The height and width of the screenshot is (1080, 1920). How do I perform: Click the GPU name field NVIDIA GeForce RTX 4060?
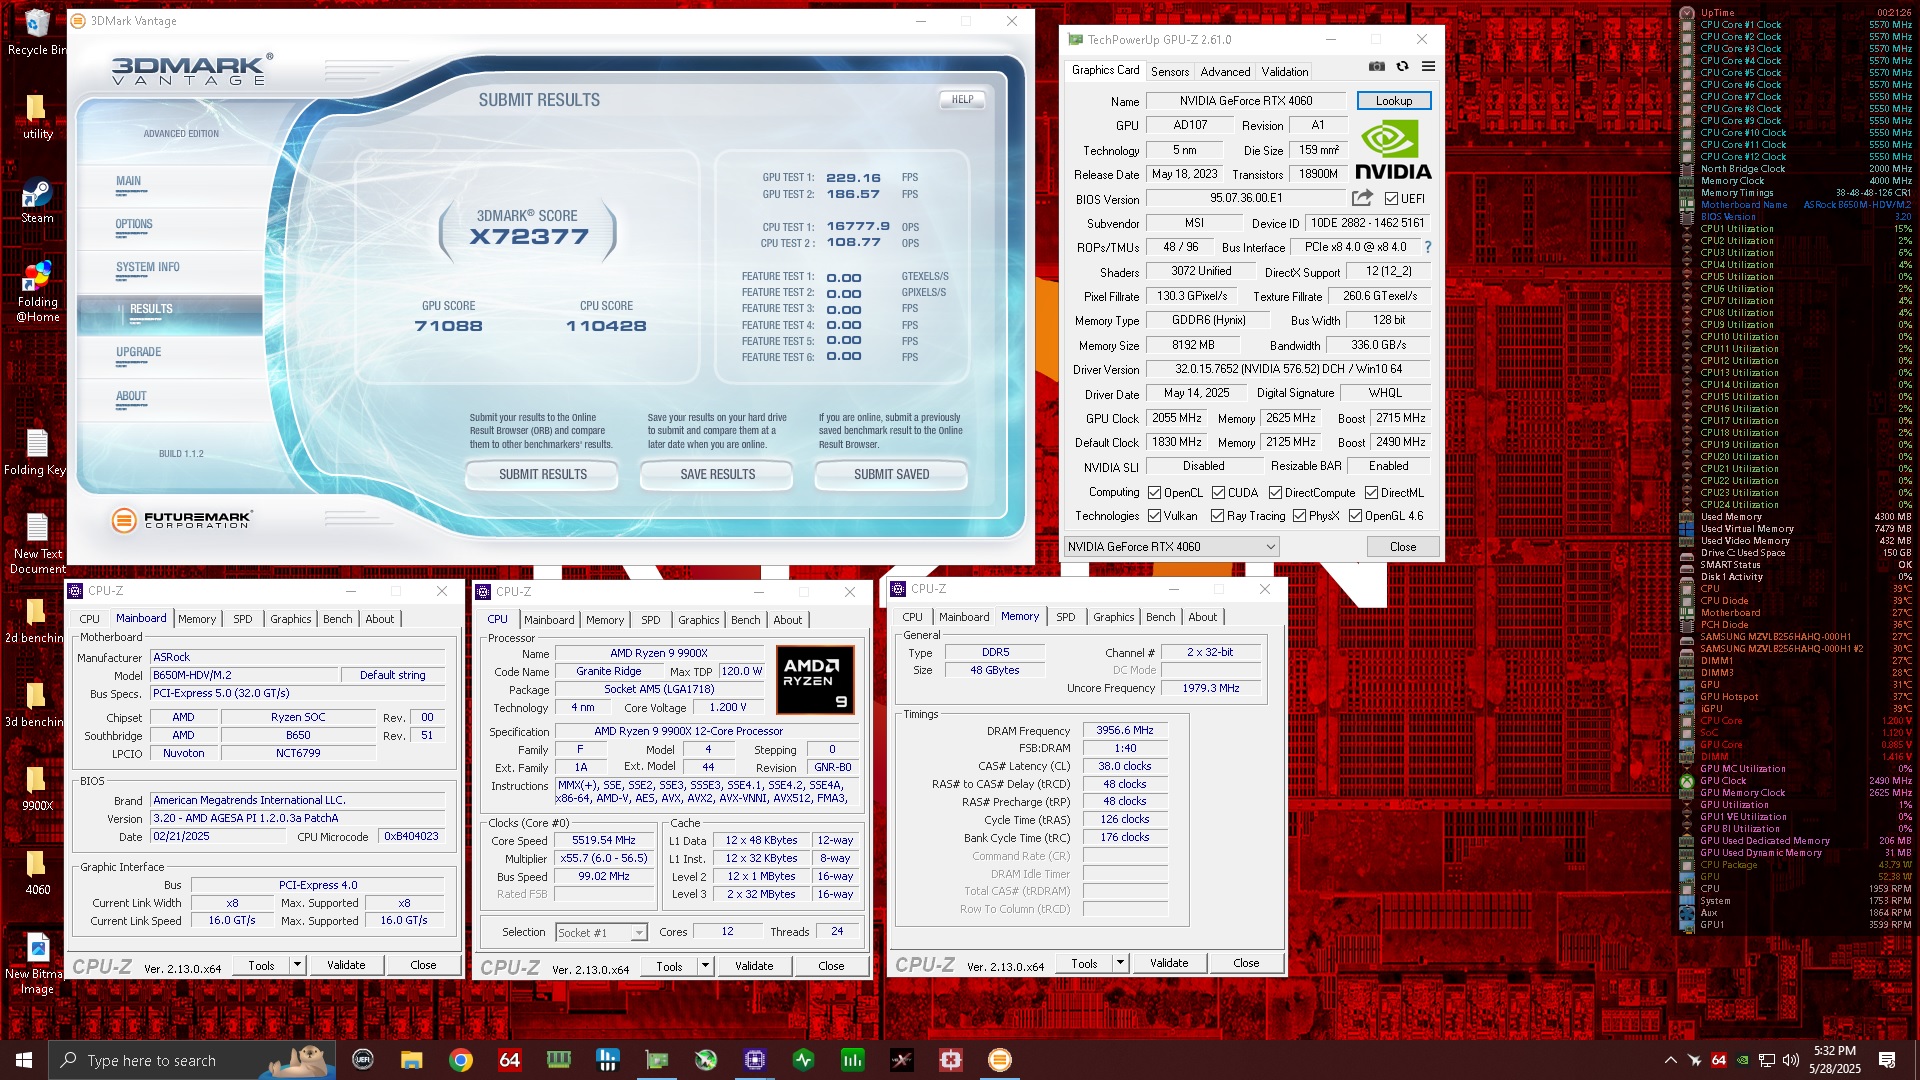1246,101
